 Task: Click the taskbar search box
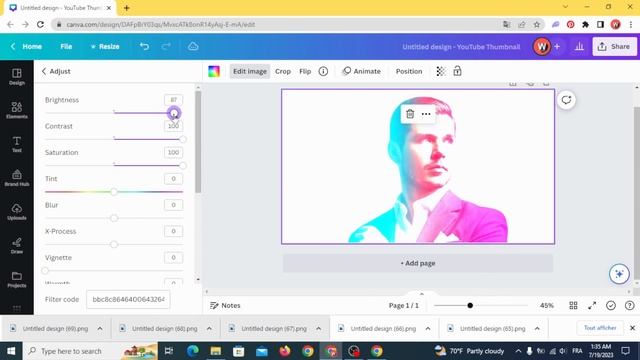91,351
